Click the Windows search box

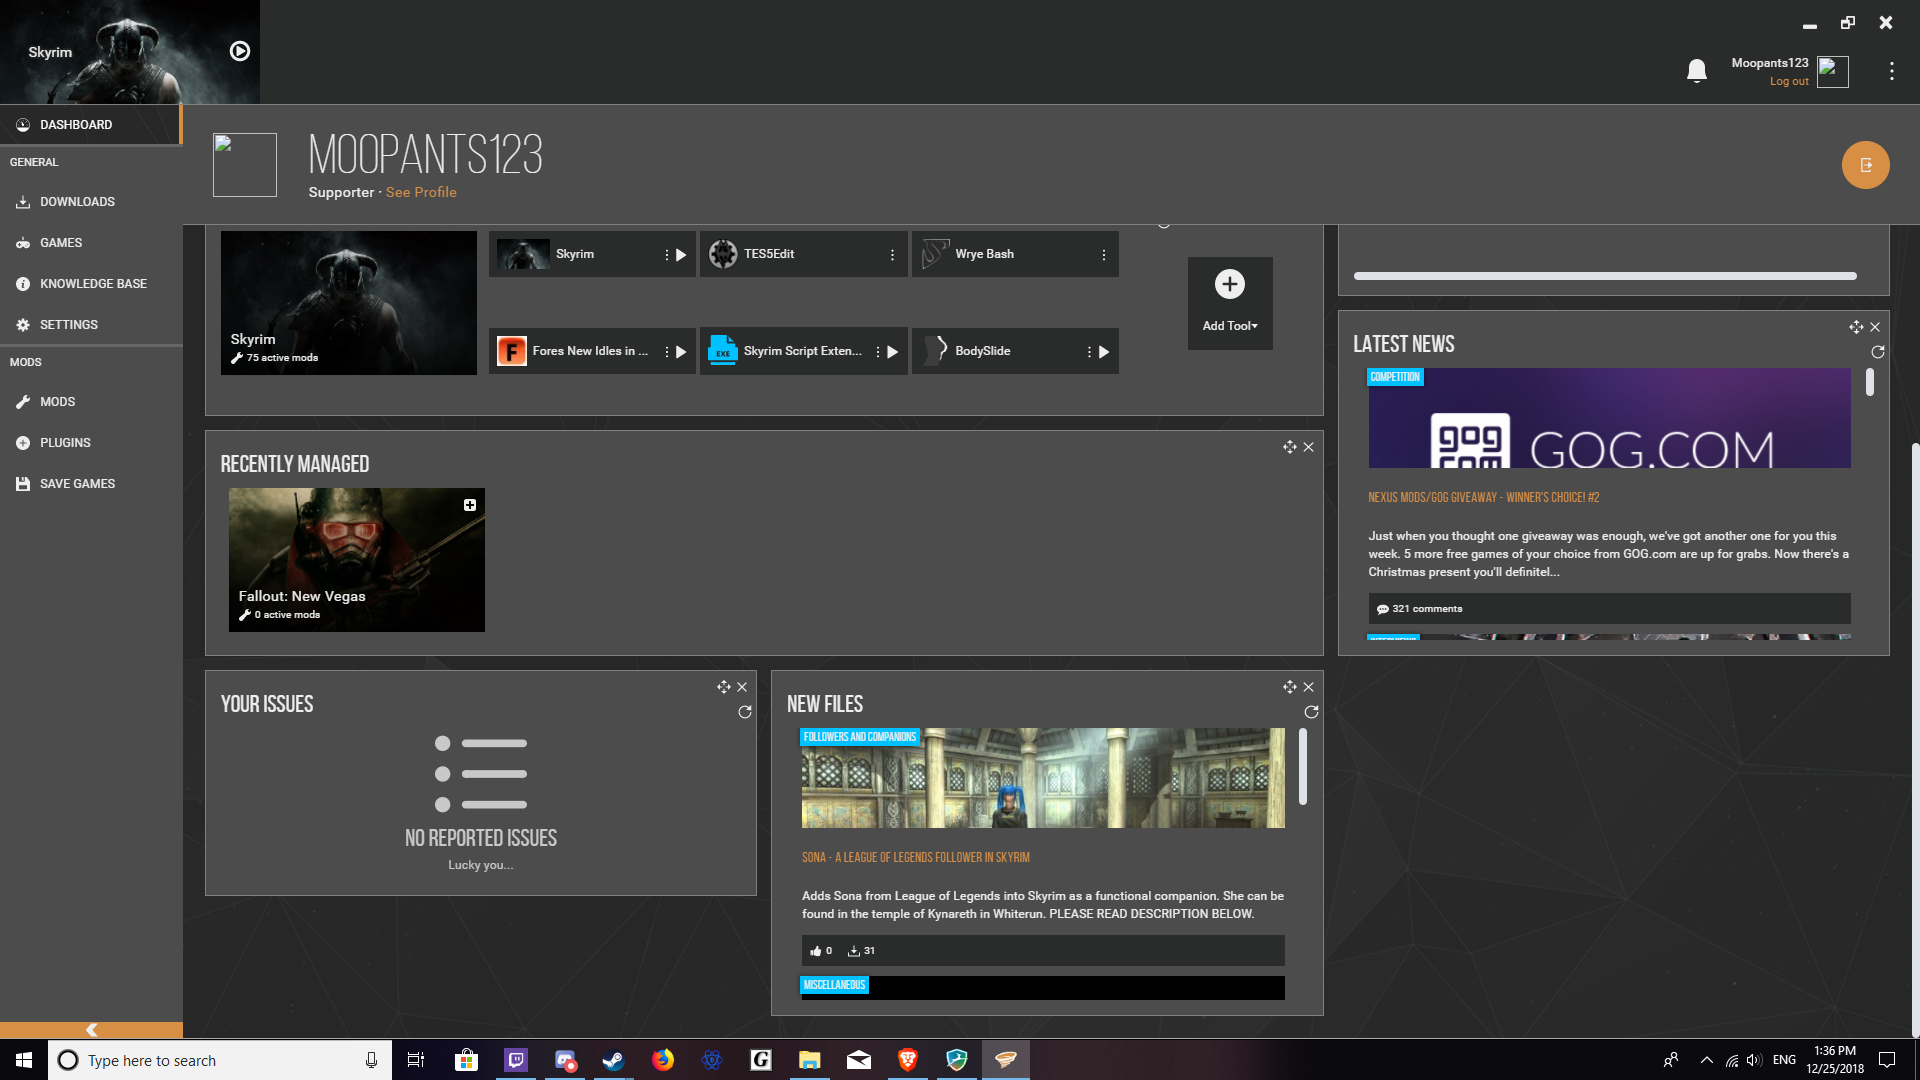pos(220,1060)
